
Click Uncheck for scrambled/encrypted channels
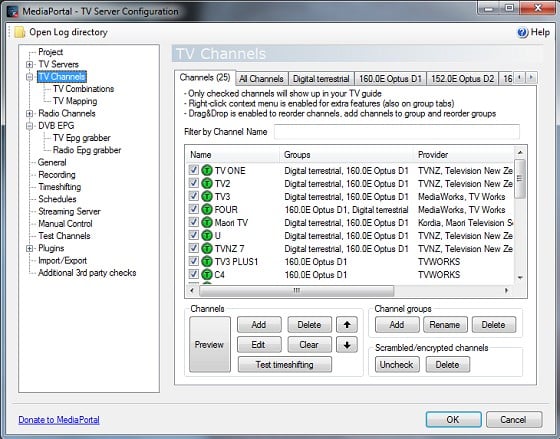[x=397, y=365]
